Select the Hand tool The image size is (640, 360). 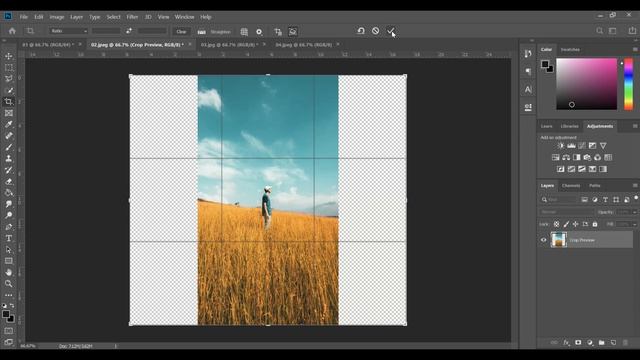[9, 272]
